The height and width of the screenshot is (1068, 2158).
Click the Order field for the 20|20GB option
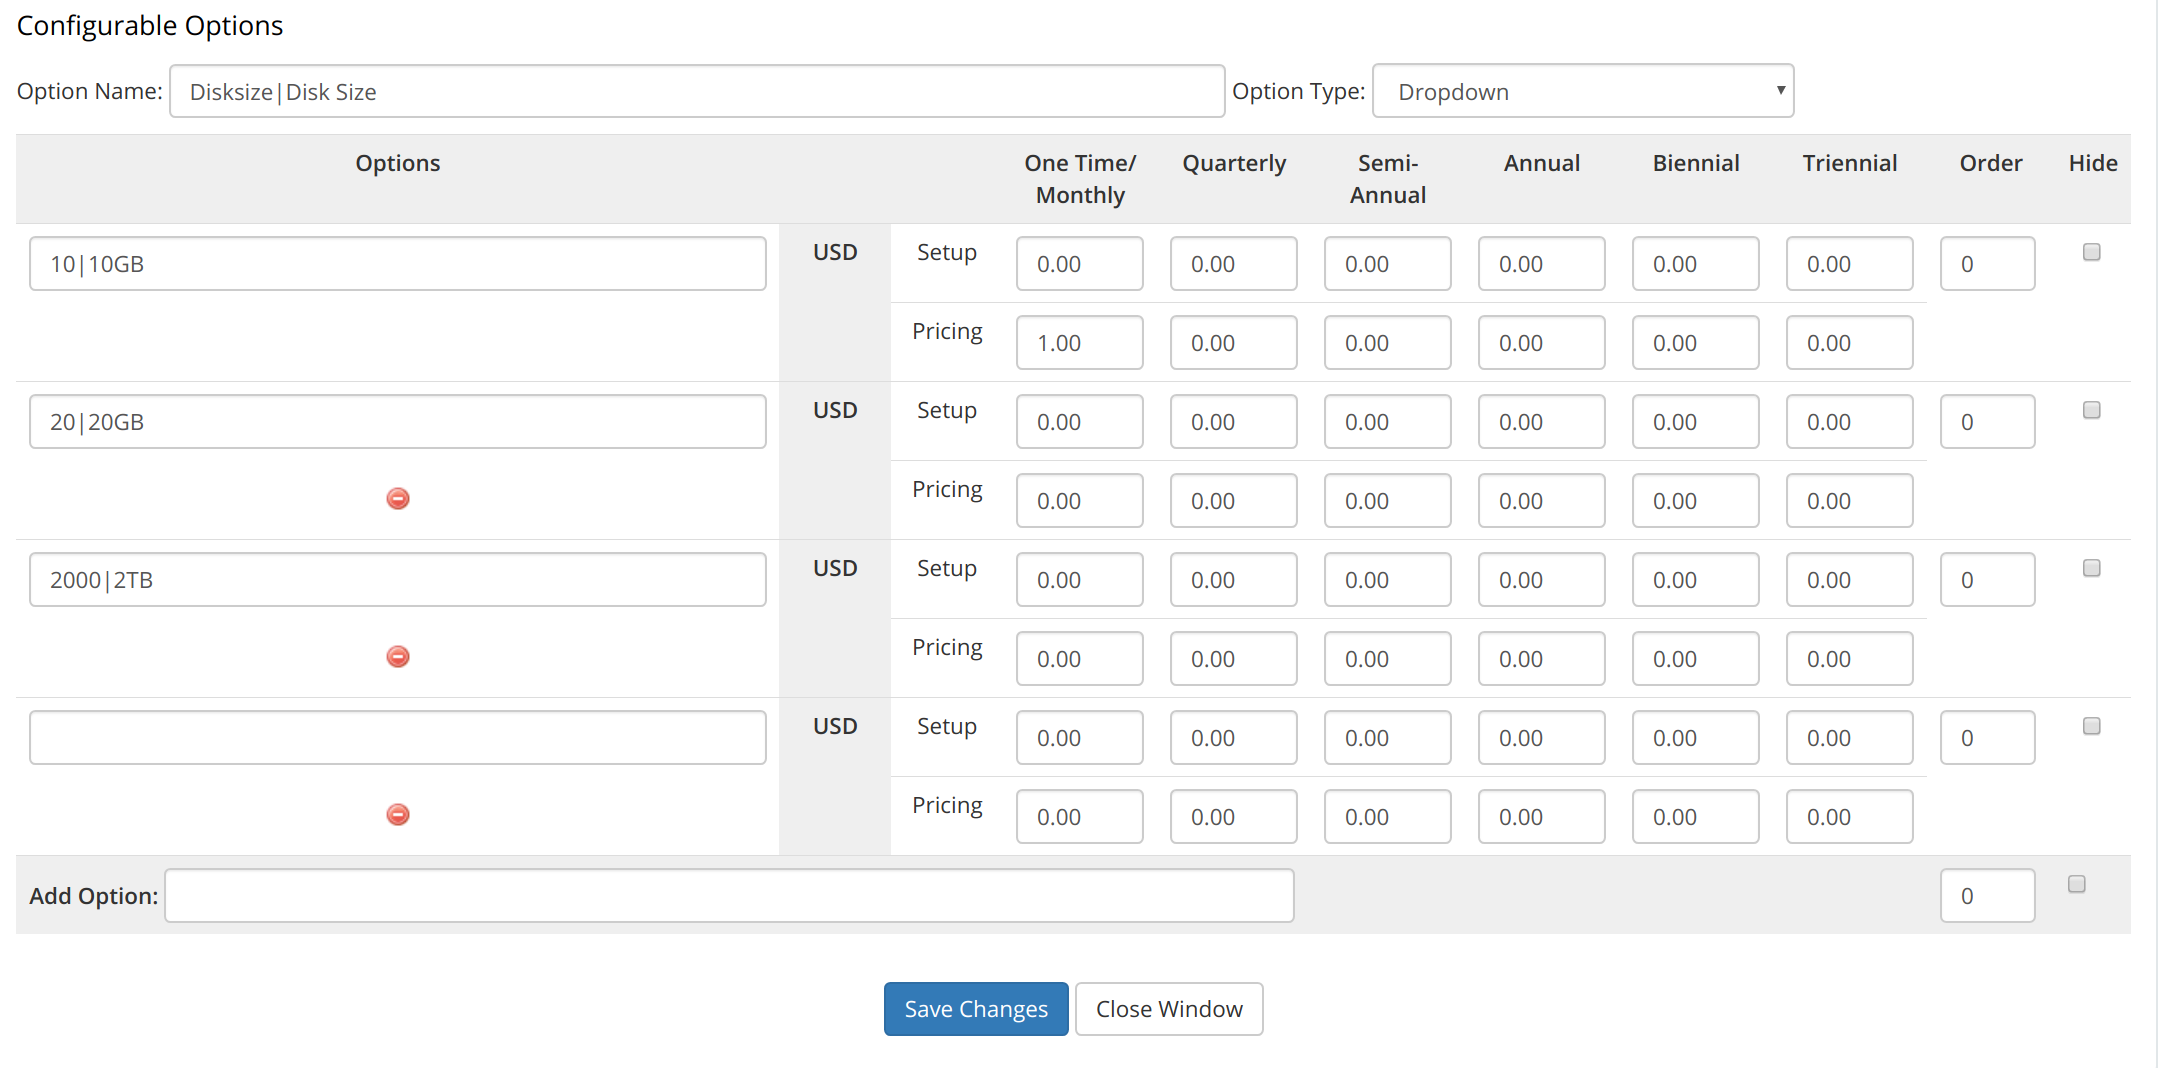click(1987, 421)
